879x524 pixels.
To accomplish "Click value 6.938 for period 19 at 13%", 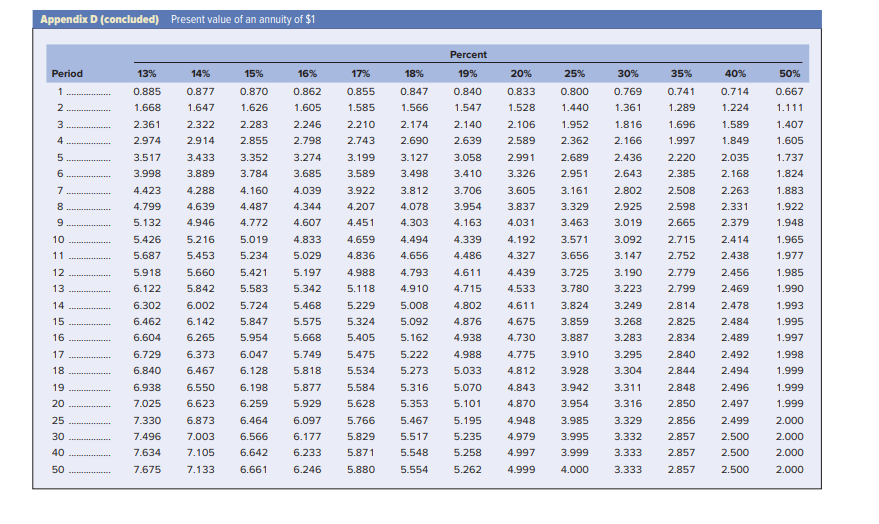I will tap(147, 387).
